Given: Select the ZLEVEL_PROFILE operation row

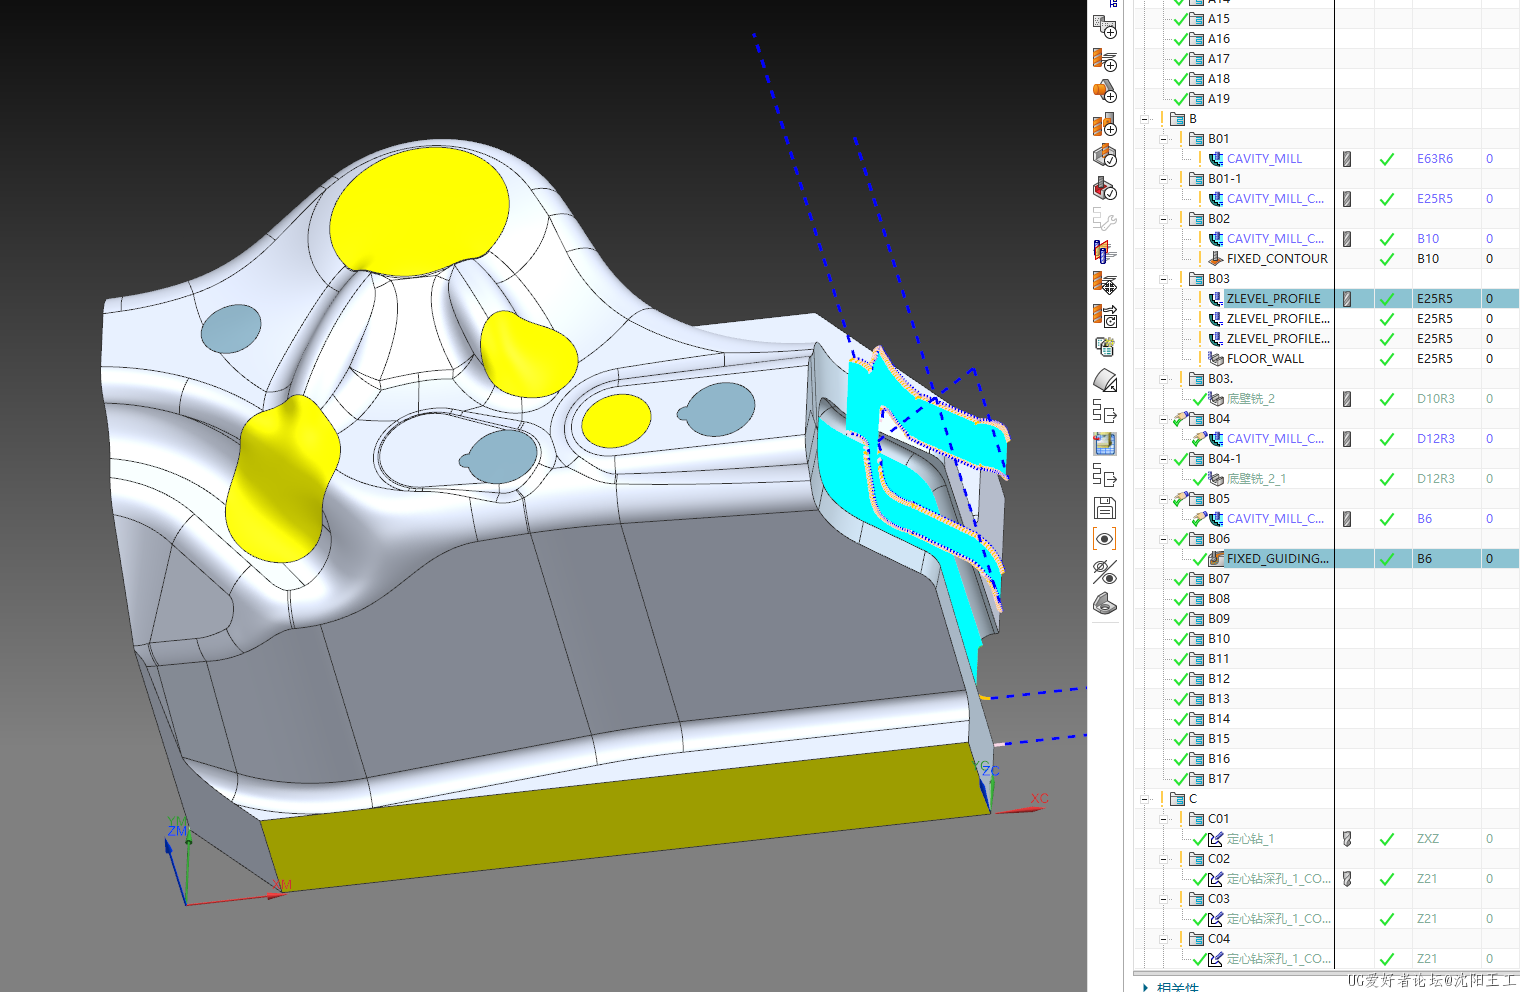Looking at the screenshot, I should (x=1273, y=299).
